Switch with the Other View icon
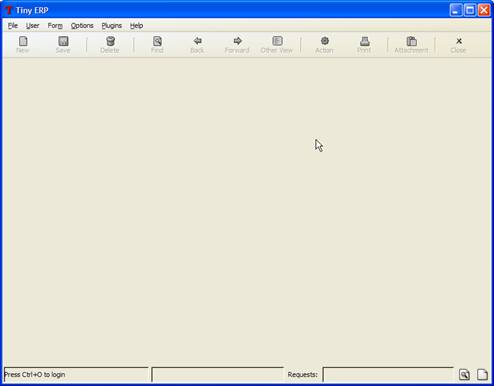The width and height of the screenshot is (494, 386). (277, 41)
